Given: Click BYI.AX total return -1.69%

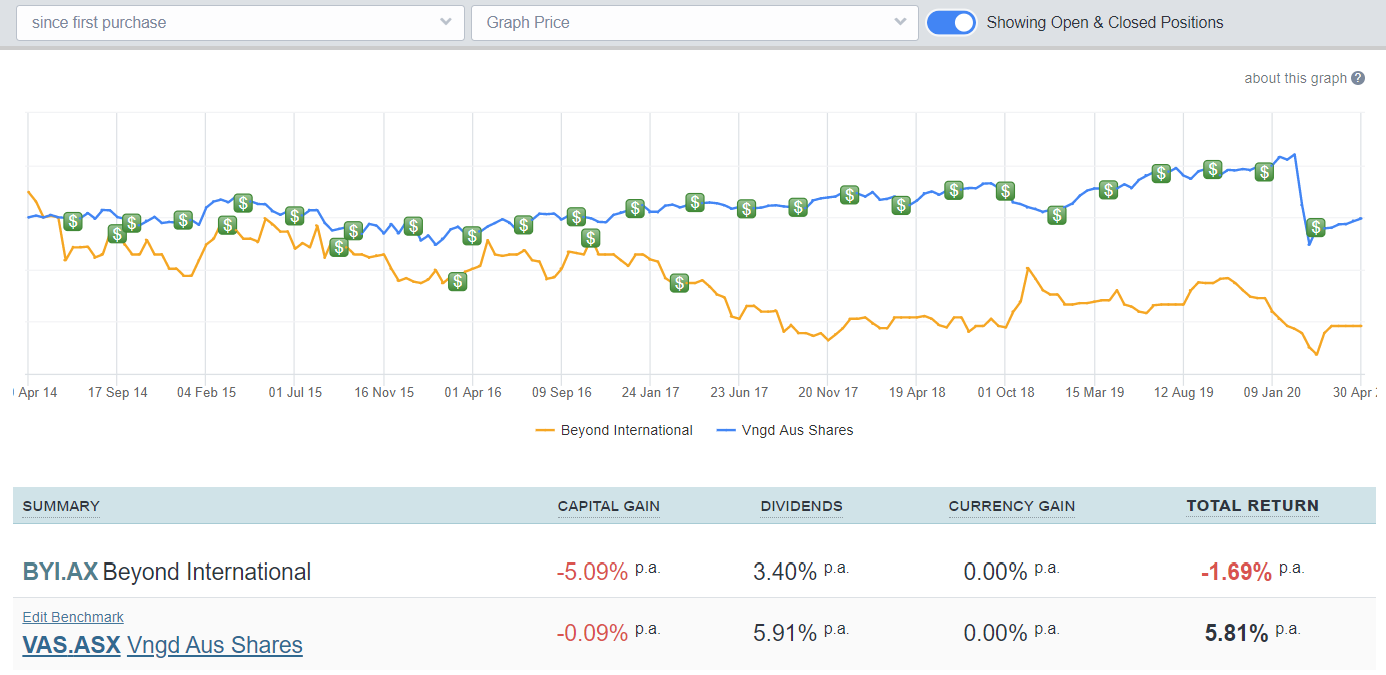Looking at the screenshot, I should coord(1236,572).
